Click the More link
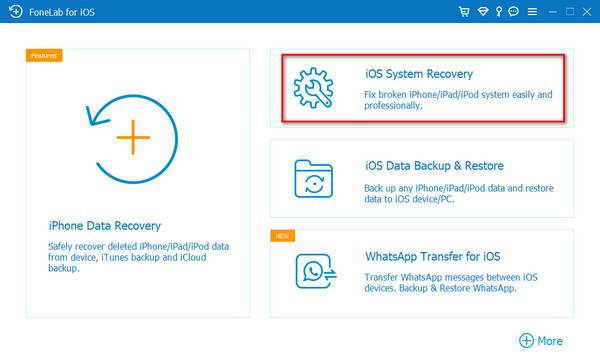Viewport: 600px width, 363px height. (550, 341)
